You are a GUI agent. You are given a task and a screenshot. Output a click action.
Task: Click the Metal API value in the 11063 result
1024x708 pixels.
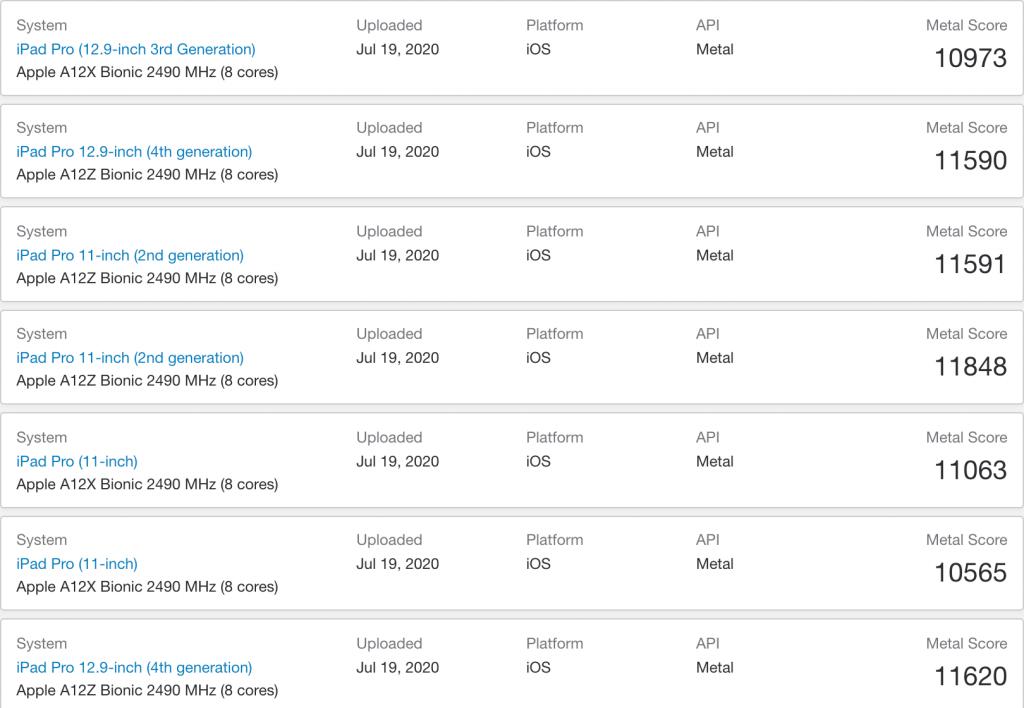coord(714,461)
